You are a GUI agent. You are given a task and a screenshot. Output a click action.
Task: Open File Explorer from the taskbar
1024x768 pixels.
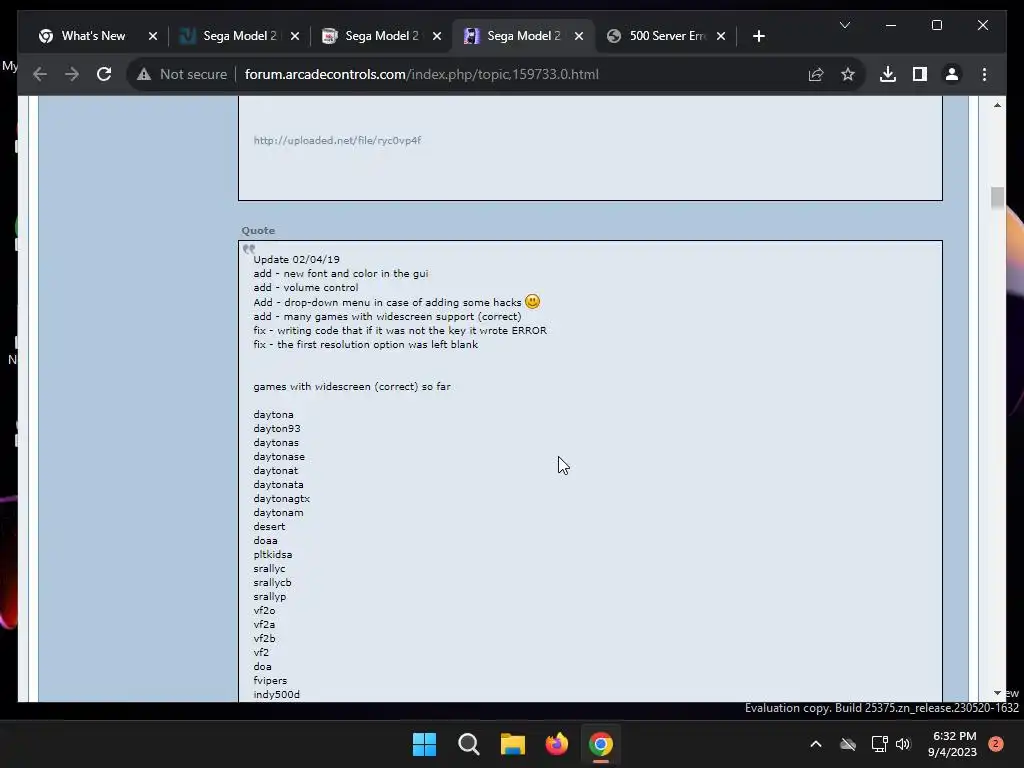[x=513, y=744]
